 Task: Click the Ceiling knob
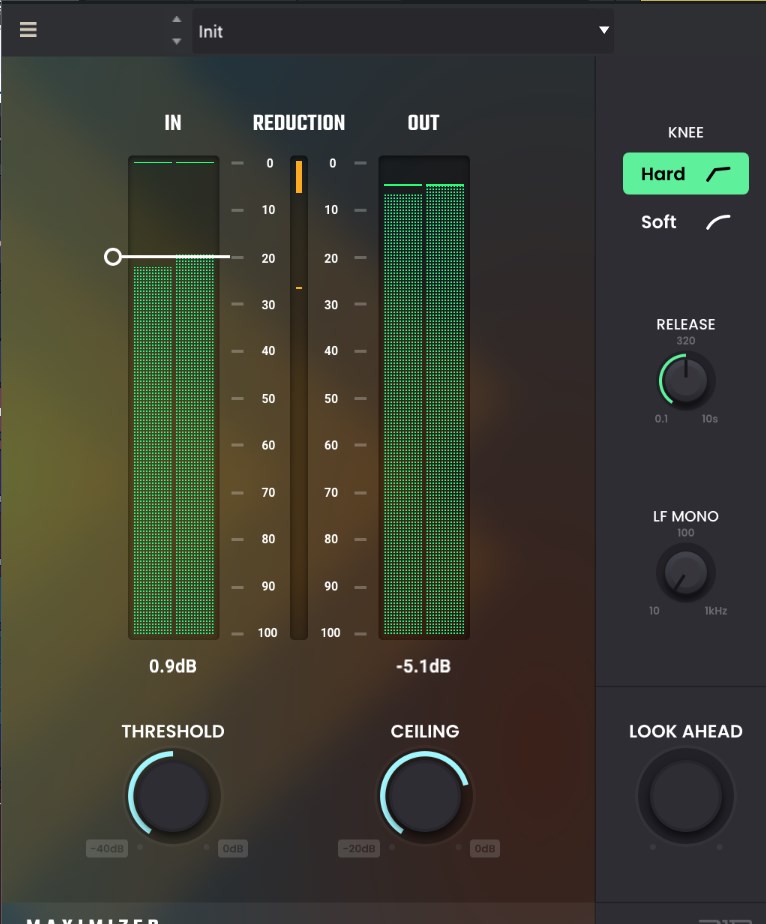pos(425,796)
